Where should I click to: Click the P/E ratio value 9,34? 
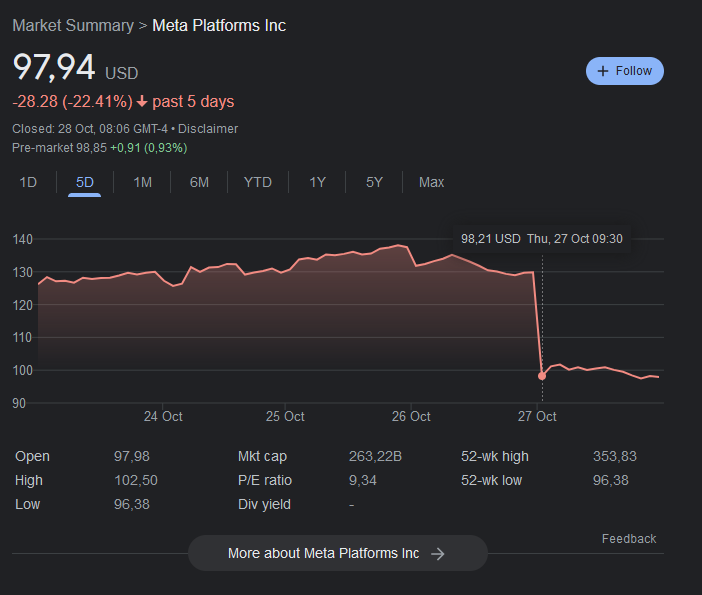pos(363,480)
